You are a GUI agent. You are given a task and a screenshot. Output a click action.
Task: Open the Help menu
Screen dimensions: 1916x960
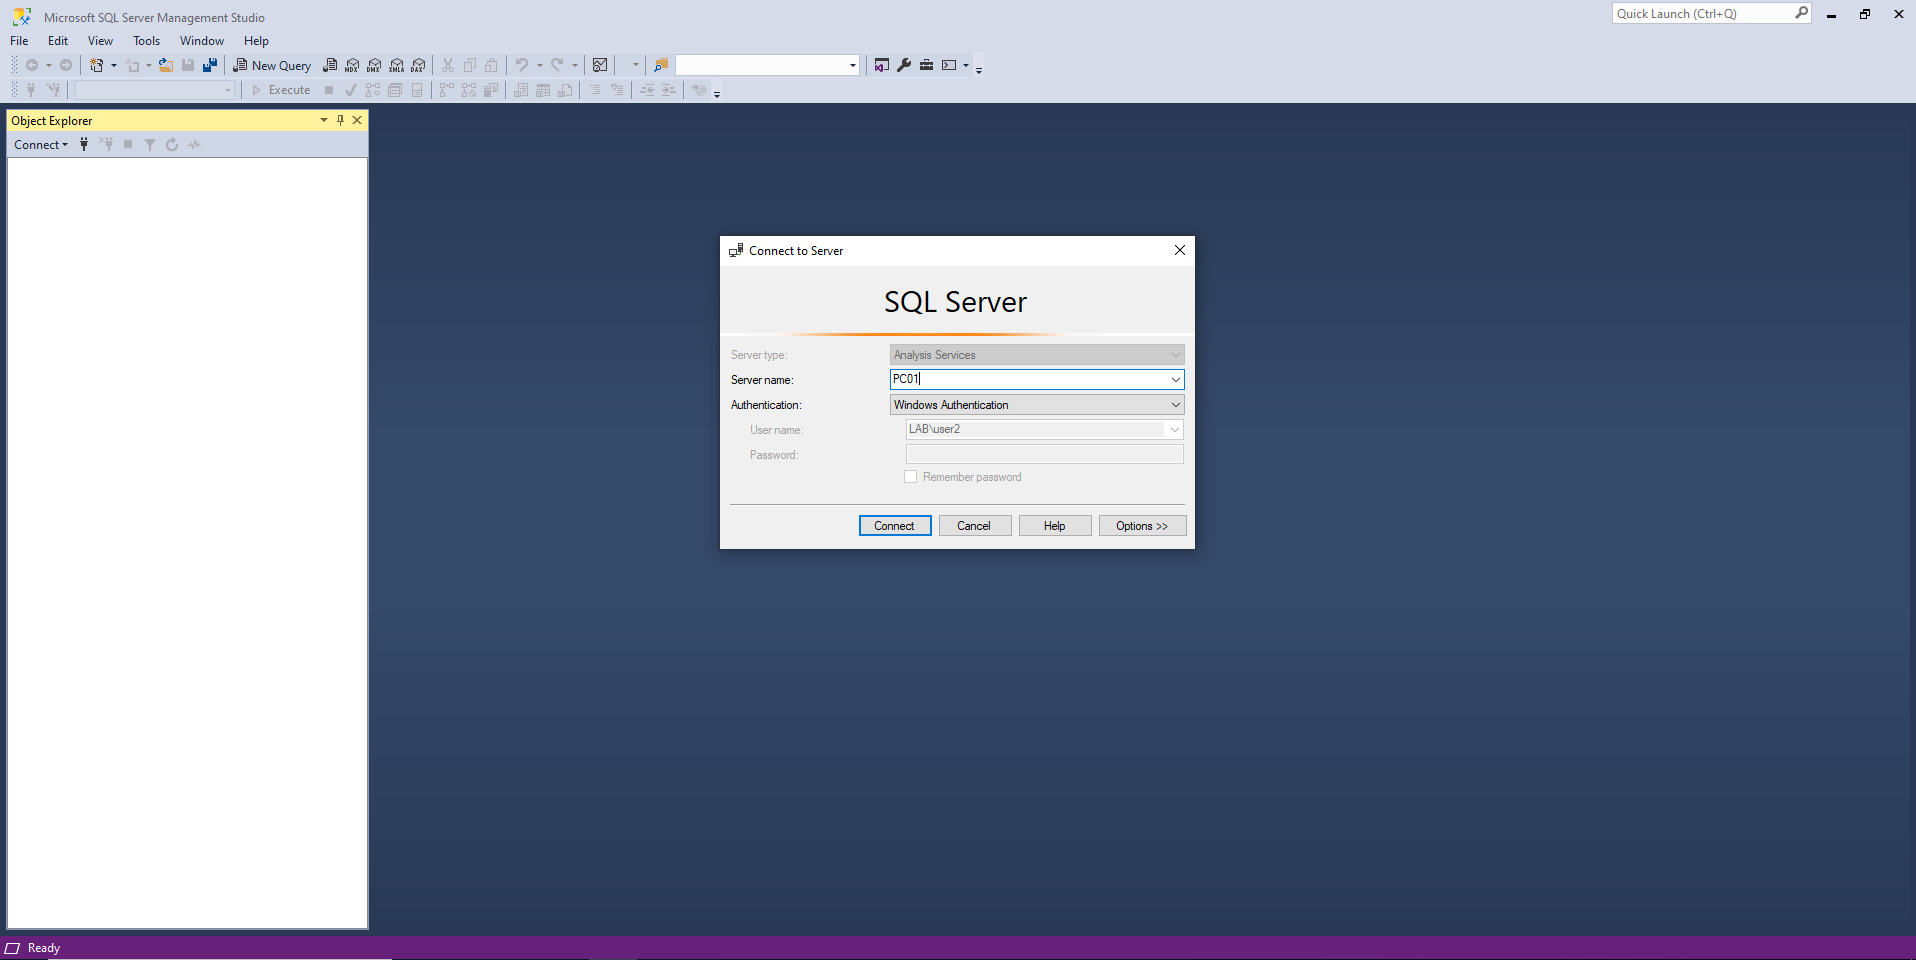(256, 41)
